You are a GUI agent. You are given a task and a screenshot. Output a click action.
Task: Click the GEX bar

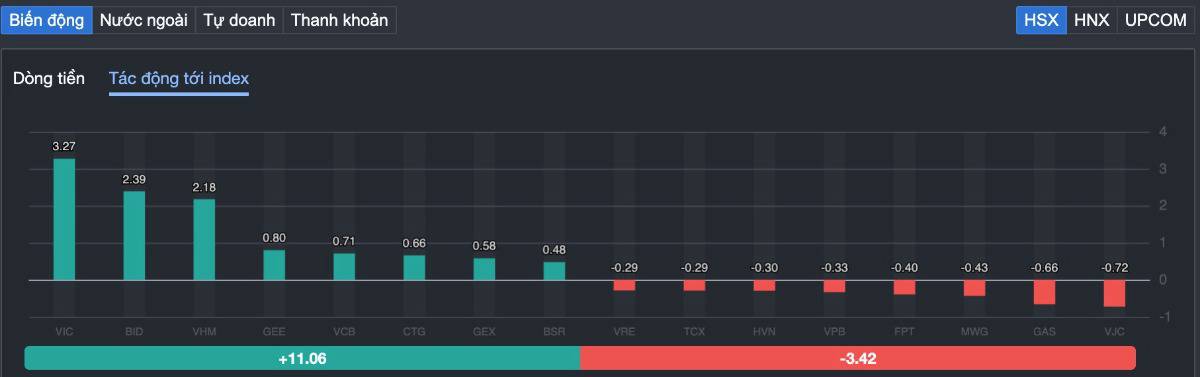(x=484, y=270)
